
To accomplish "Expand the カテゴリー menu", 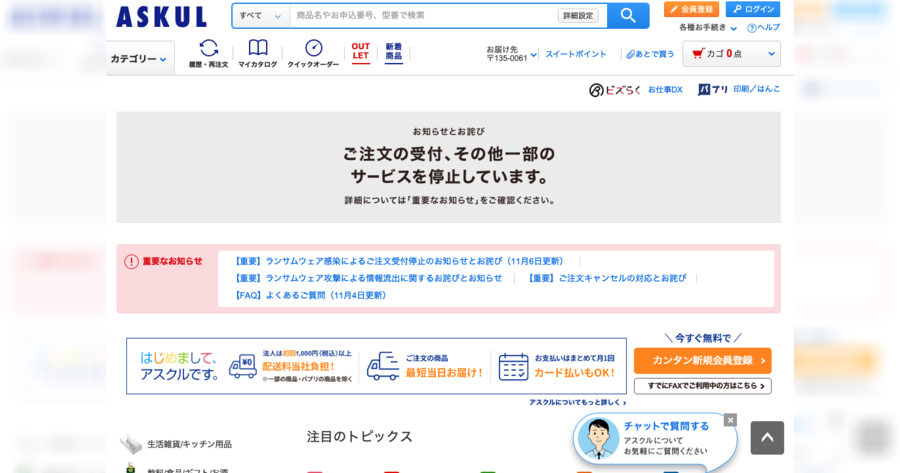I will click(139, 59).
